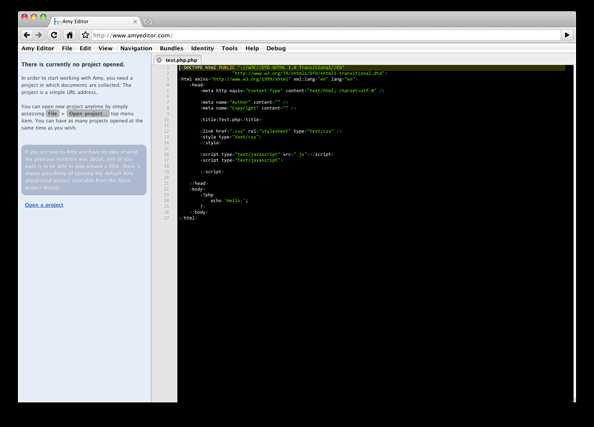Open the Help menu
The image size is (594, 427).
pos(252,48)
